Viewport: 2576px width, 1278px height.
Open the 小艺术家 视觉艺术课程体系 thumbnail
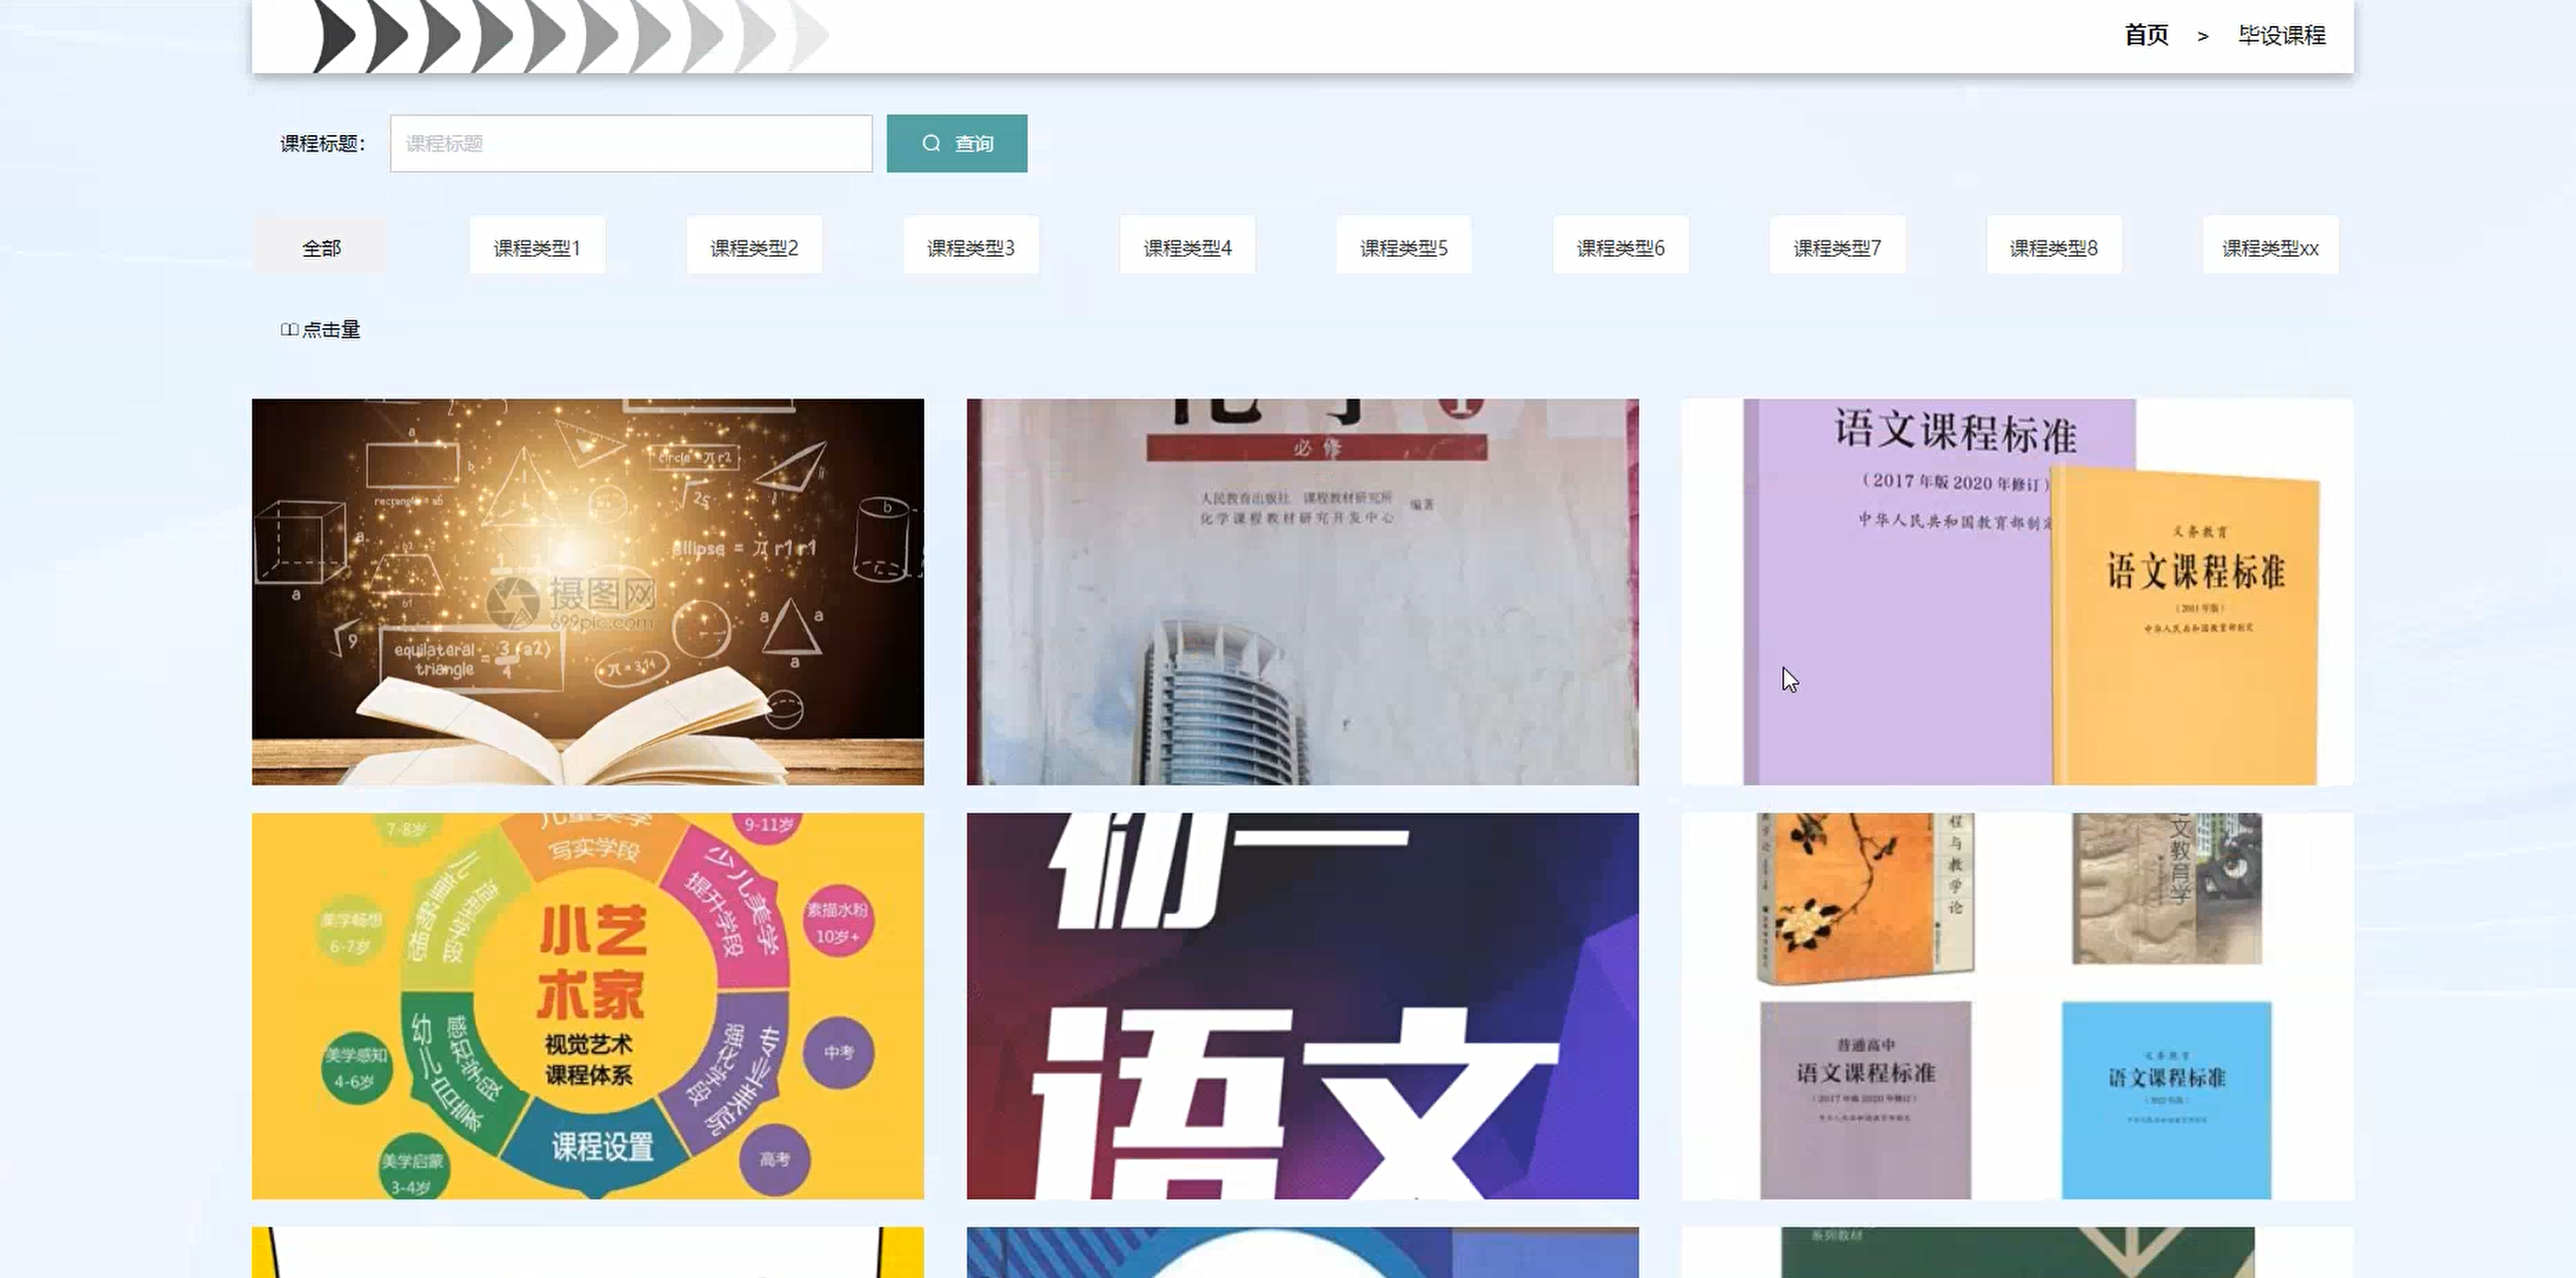click(x=588, y=1006)
